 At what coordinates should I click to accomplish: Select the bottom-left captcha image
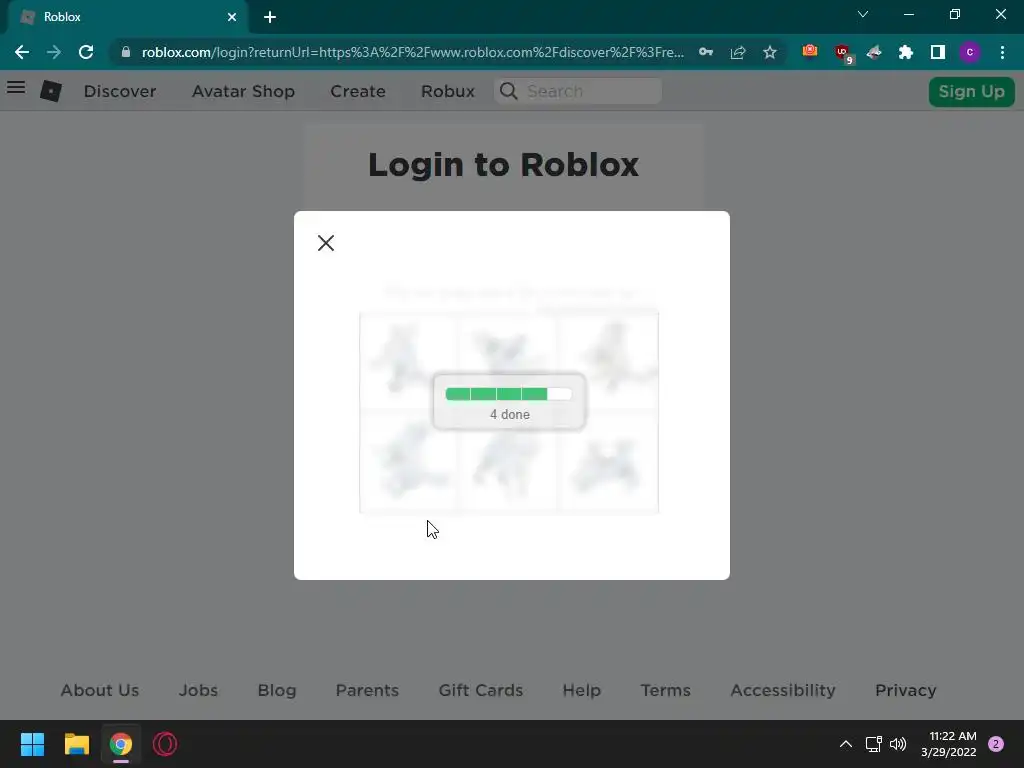[408, 461]
